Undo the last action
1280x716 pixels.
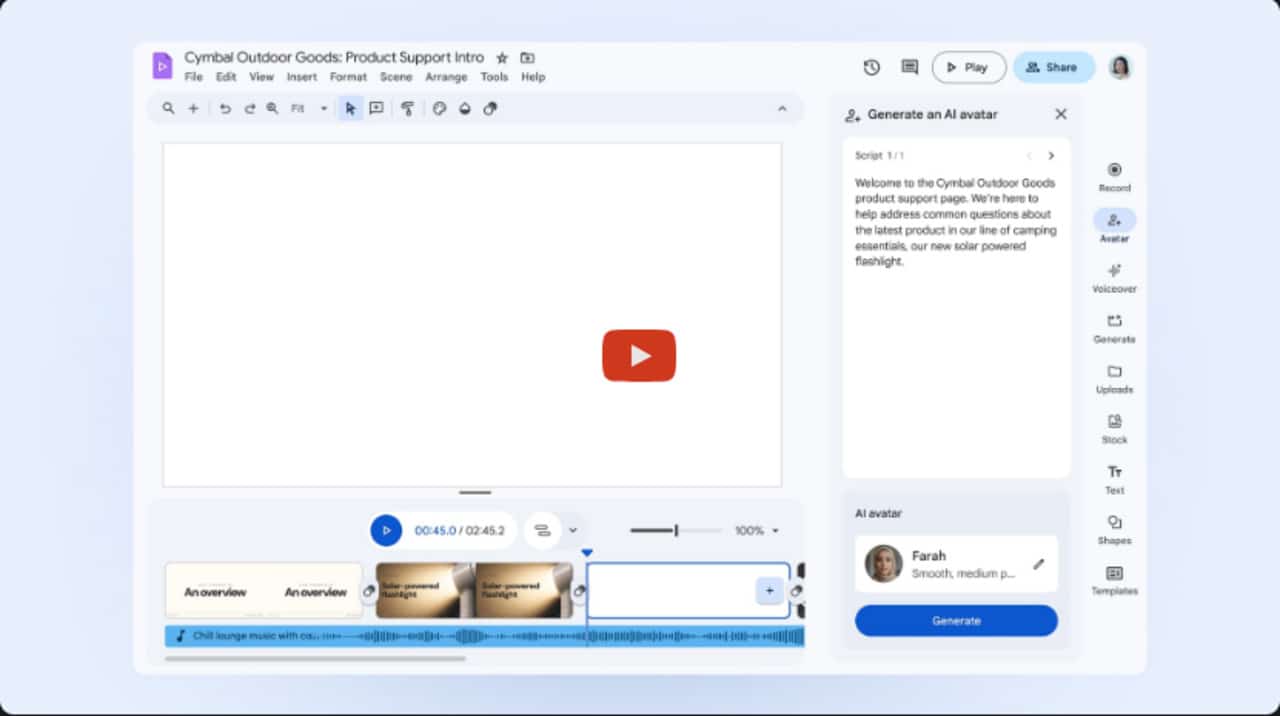[225, 108]
